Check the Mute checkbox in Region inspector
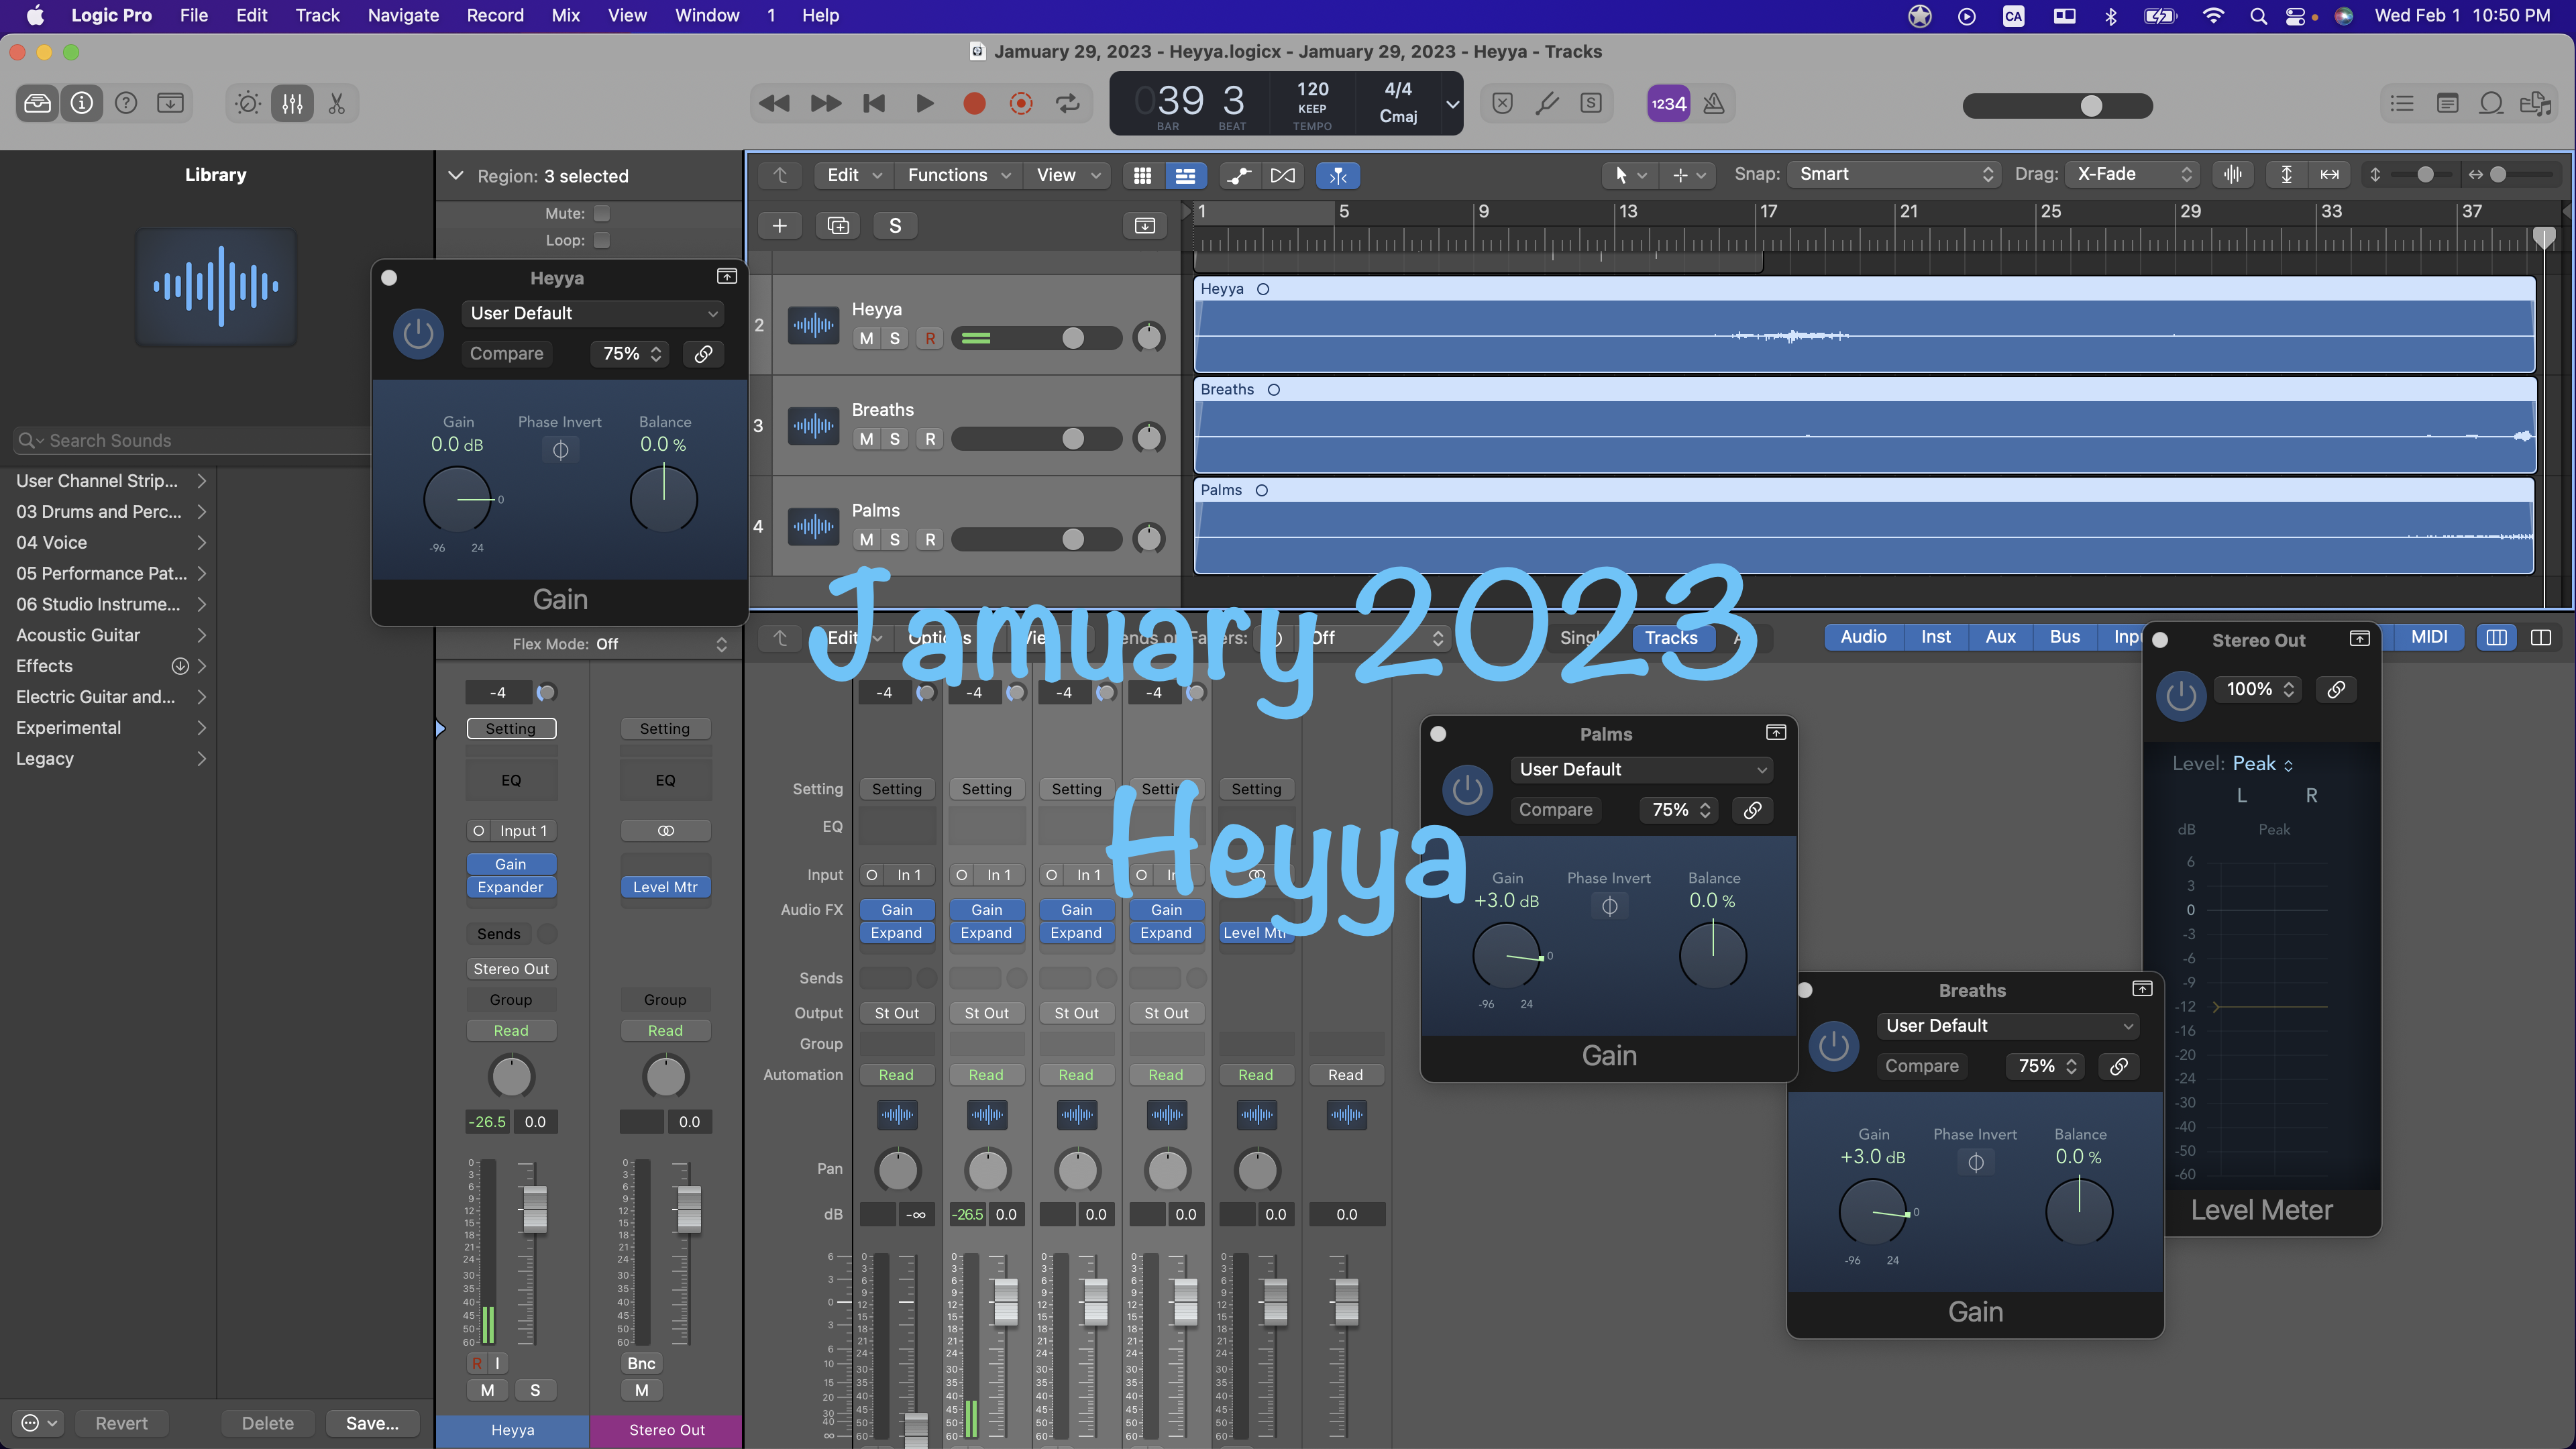The height and width of the screenshot is (1449, 2576). coord(601,213)
